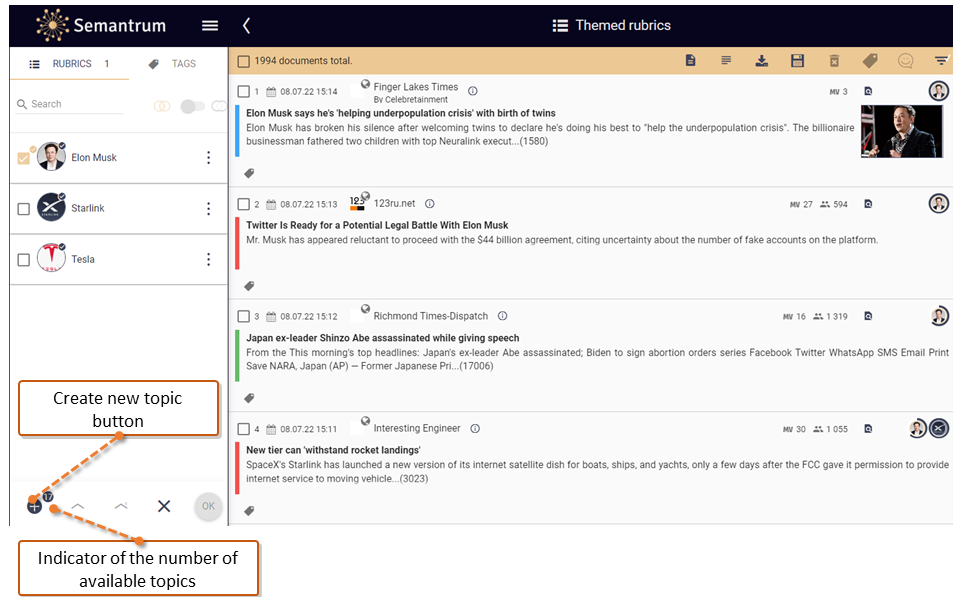Click the up chevron beside the plus button
The image size is (956, 597).
pos(78,506)
